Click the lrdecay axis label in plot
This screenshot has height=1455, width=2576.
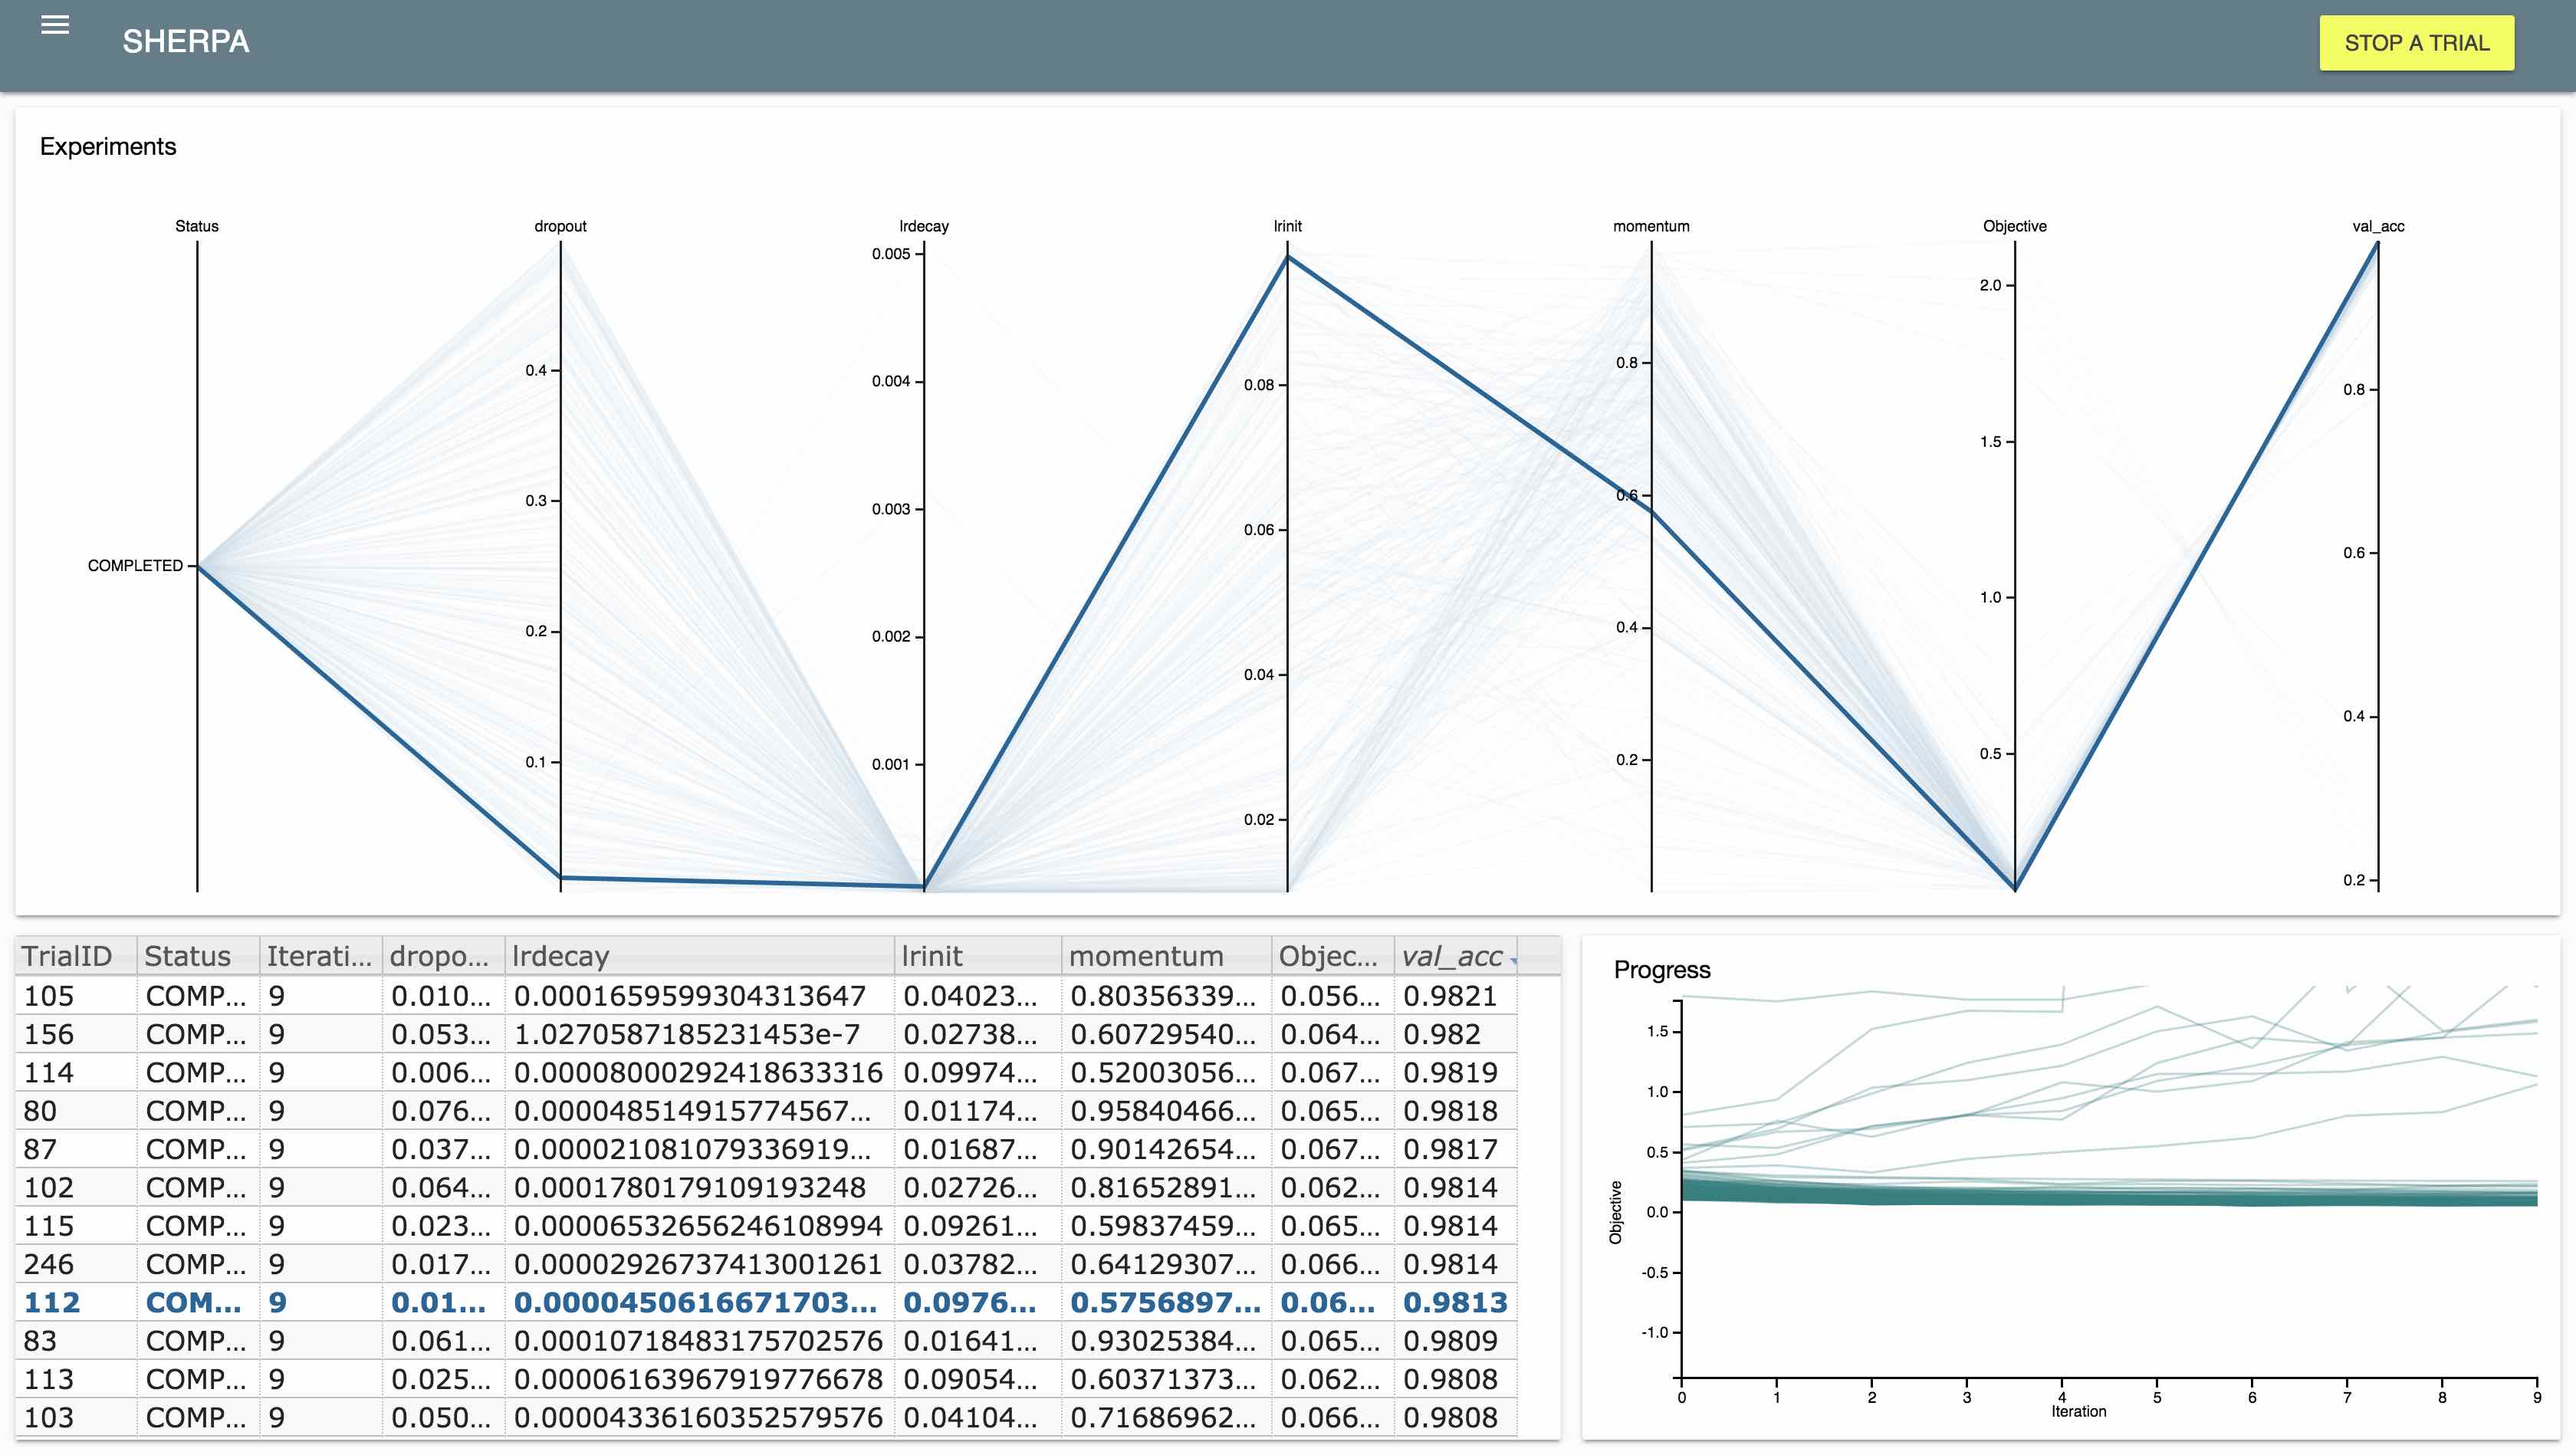(x=924, y=226)
